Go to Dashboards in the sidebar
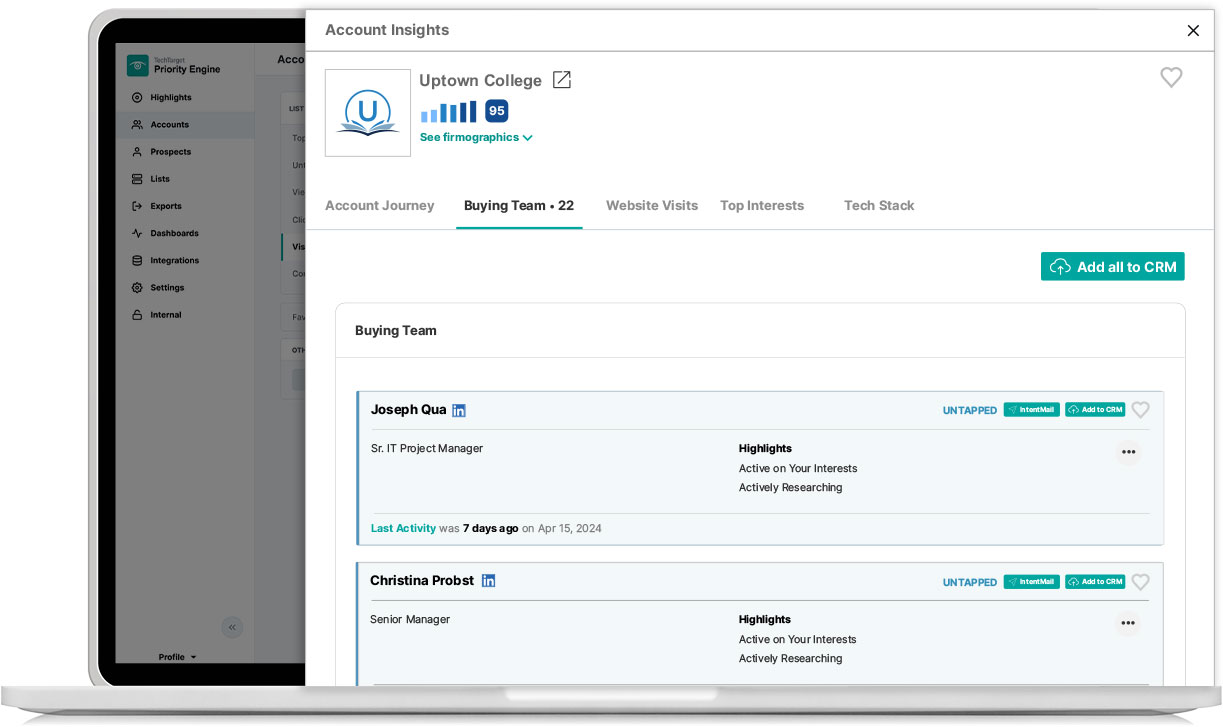Screen dimensions: 1223x727 174,233
